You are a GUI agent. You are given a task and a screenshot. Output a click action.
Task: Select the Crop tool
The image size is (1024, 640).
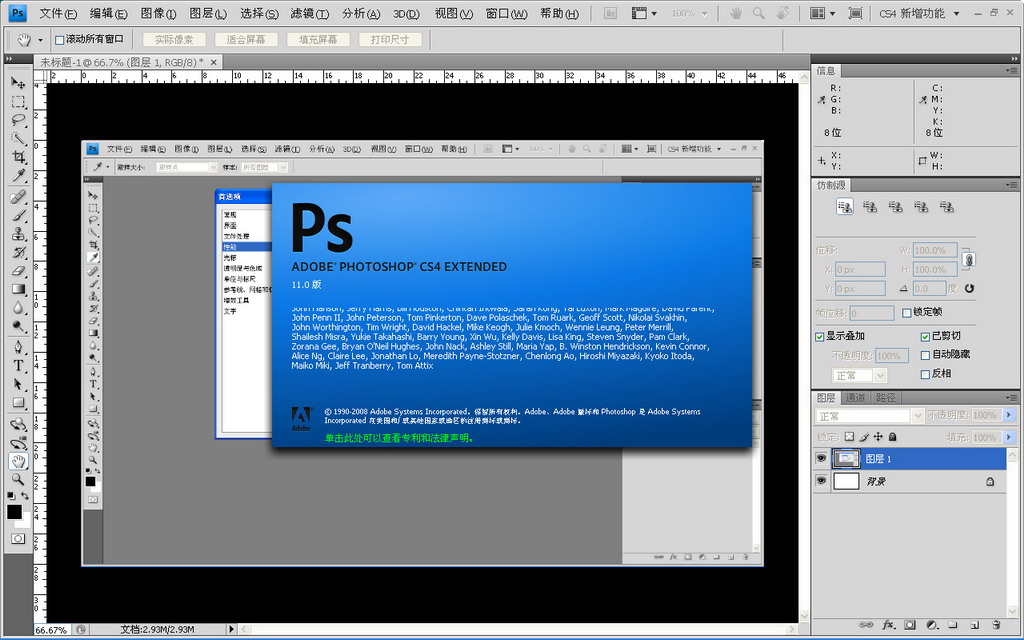point(18,157)
